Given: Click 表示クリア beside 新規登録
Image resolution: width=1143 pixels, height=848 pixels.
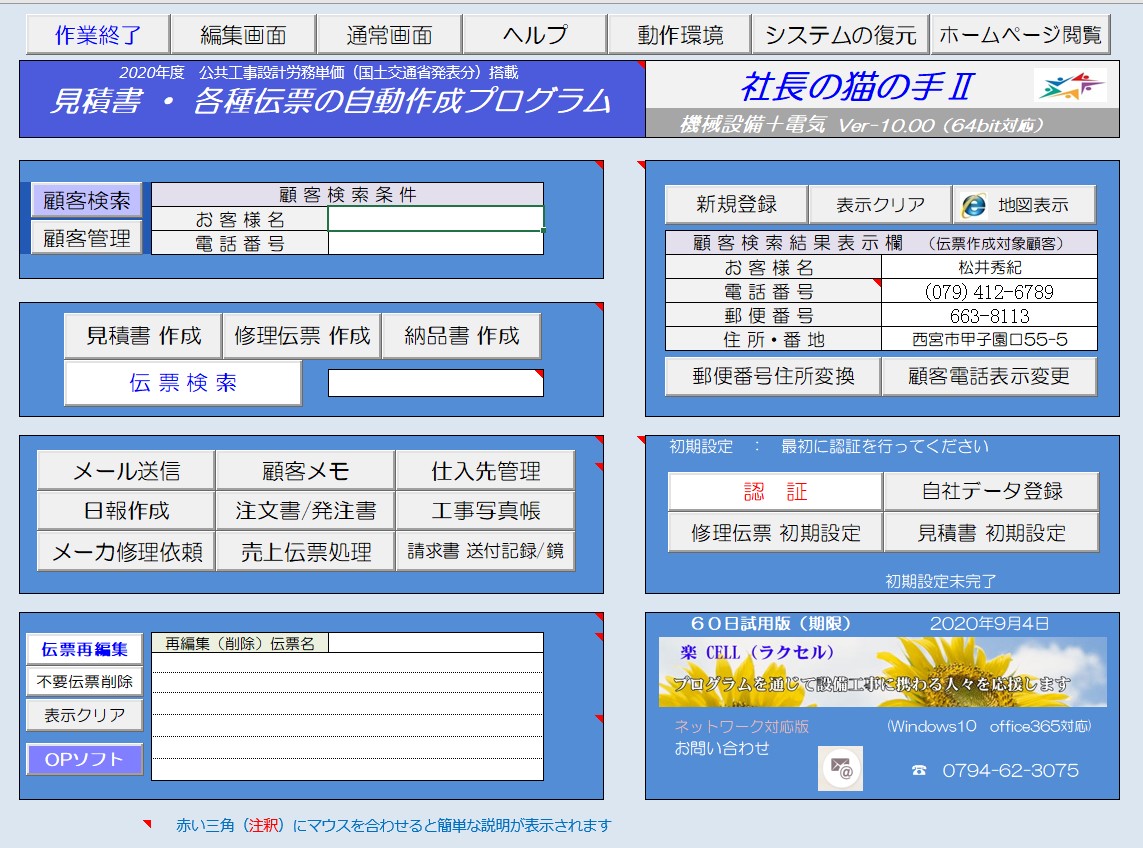Looking at the screenshot, I should (880, 204).
